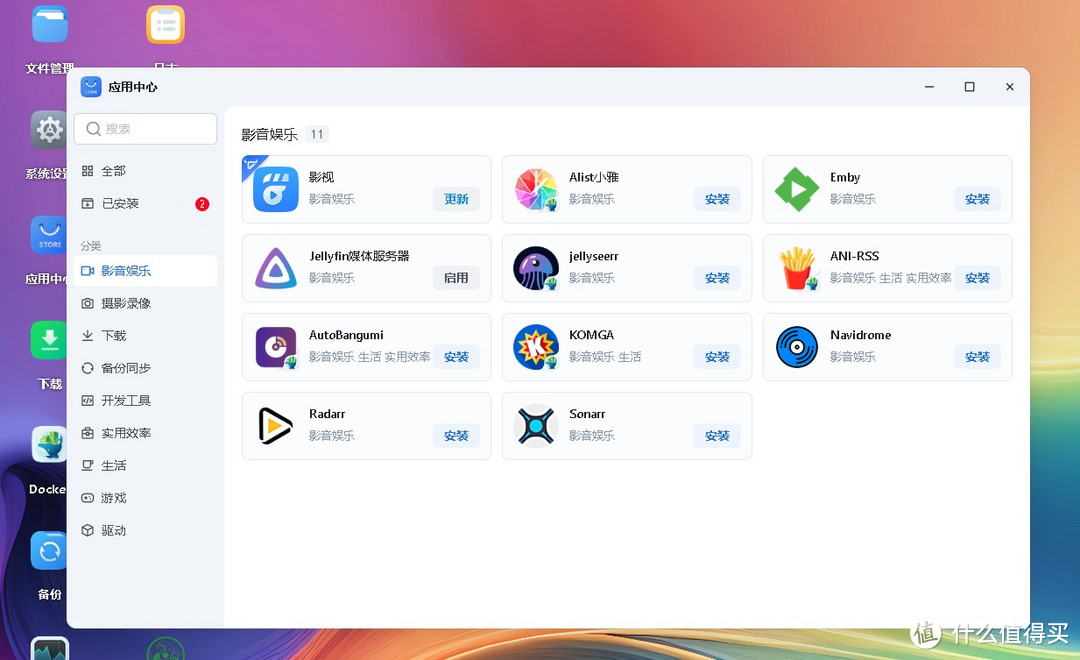Enable the Jellyfin媒体服务器 app
The height and width of the screenshot is (660, 1080).
coord(456,278)
